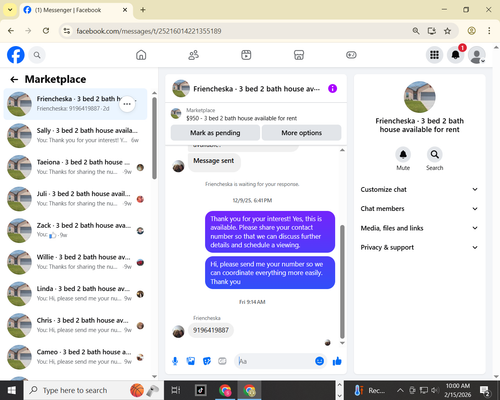Click taskbar search box
The image size is (500, 400).
click(93, 390)
